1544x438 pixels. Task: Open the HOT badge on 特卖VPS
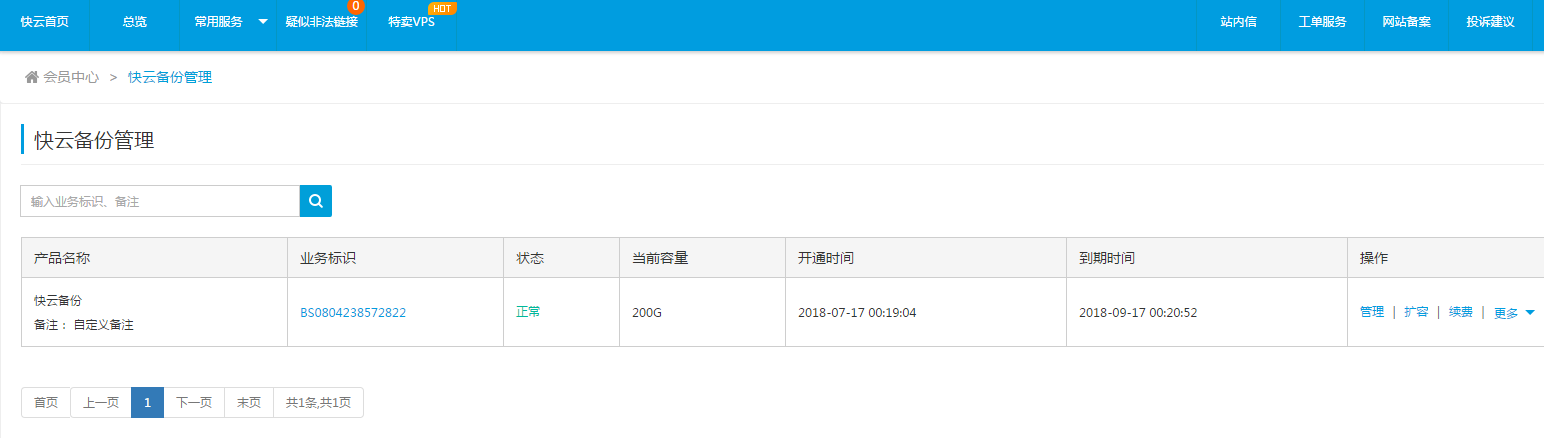(x=442, y=9)
